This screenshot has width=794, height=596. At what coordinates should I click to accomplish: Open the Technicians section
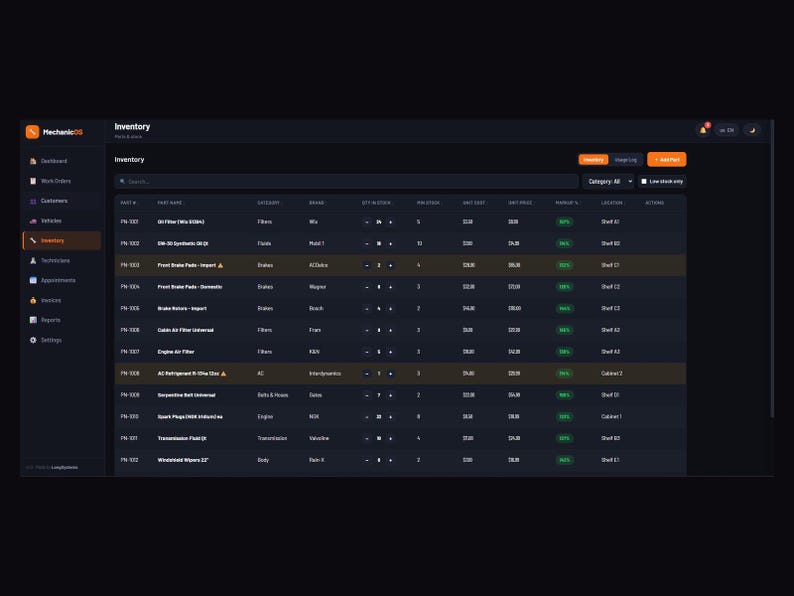tap(62, 260)
